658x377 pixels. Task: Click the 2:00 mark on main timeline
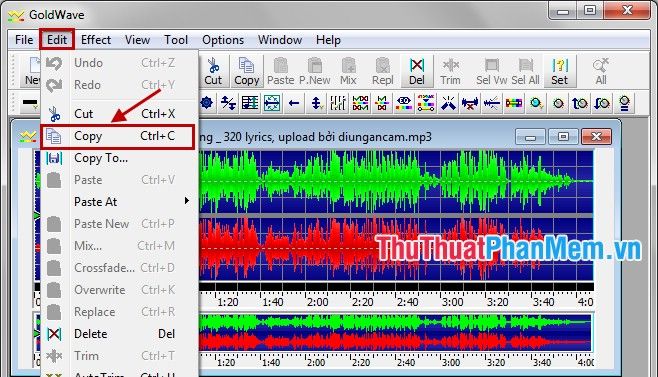click(x=317, y=302)
